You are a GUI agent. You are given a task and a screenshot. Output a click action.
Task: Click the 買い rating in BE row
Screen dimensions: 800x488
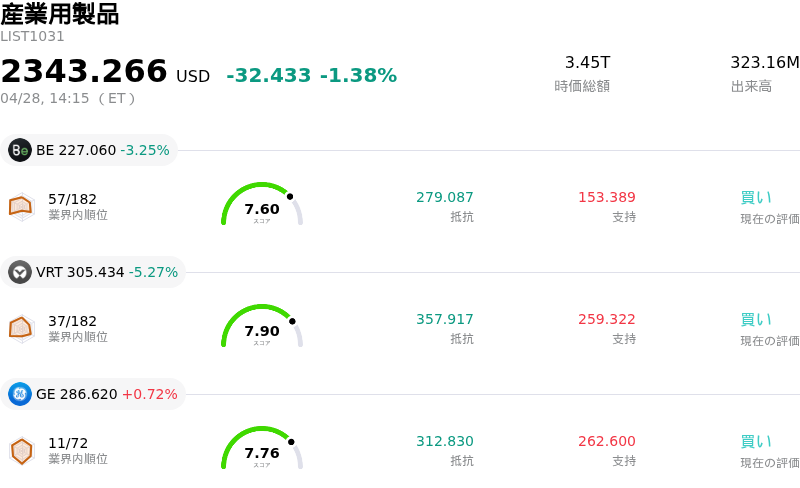(x=756, y=198)
